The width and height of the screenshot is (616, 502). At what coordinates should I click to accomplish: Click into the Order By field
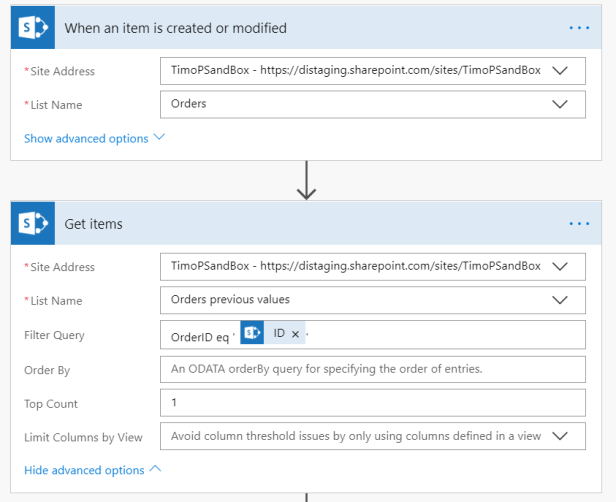click(x=372, y=369)
